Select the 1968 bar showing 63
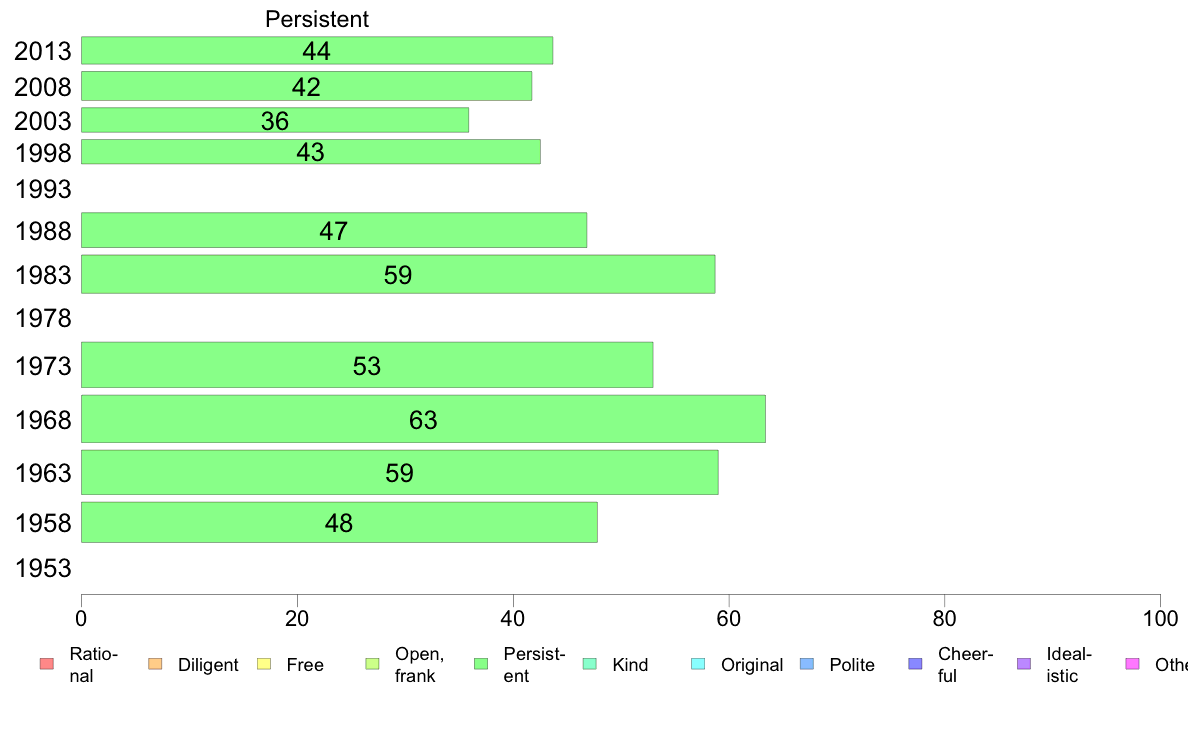 [x=423, y=419]
